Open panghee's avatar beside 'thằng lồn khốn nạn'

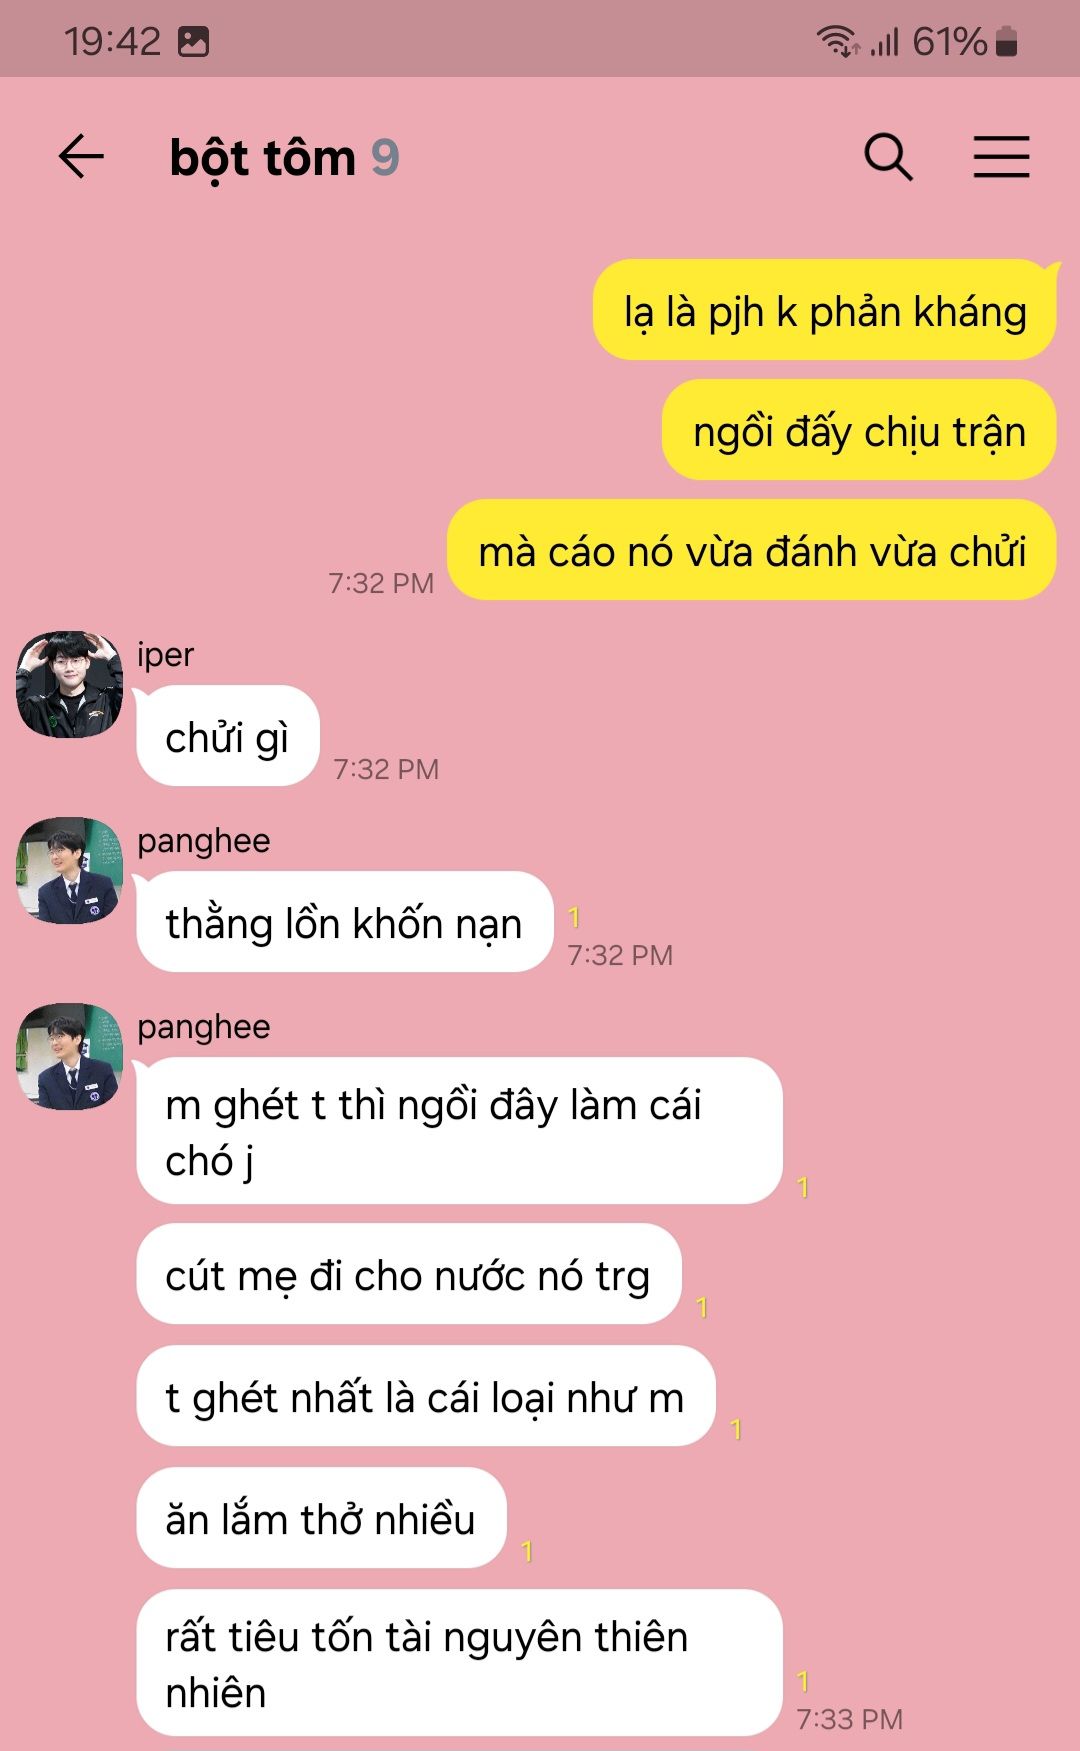(x=69, y=870)
